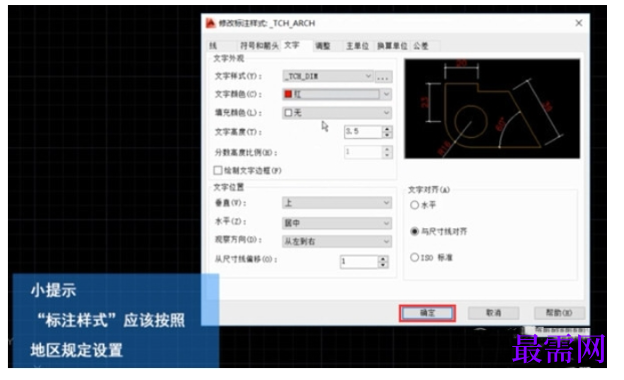
Task: Click the 取消 button
Action: click(x=493, y=313)
